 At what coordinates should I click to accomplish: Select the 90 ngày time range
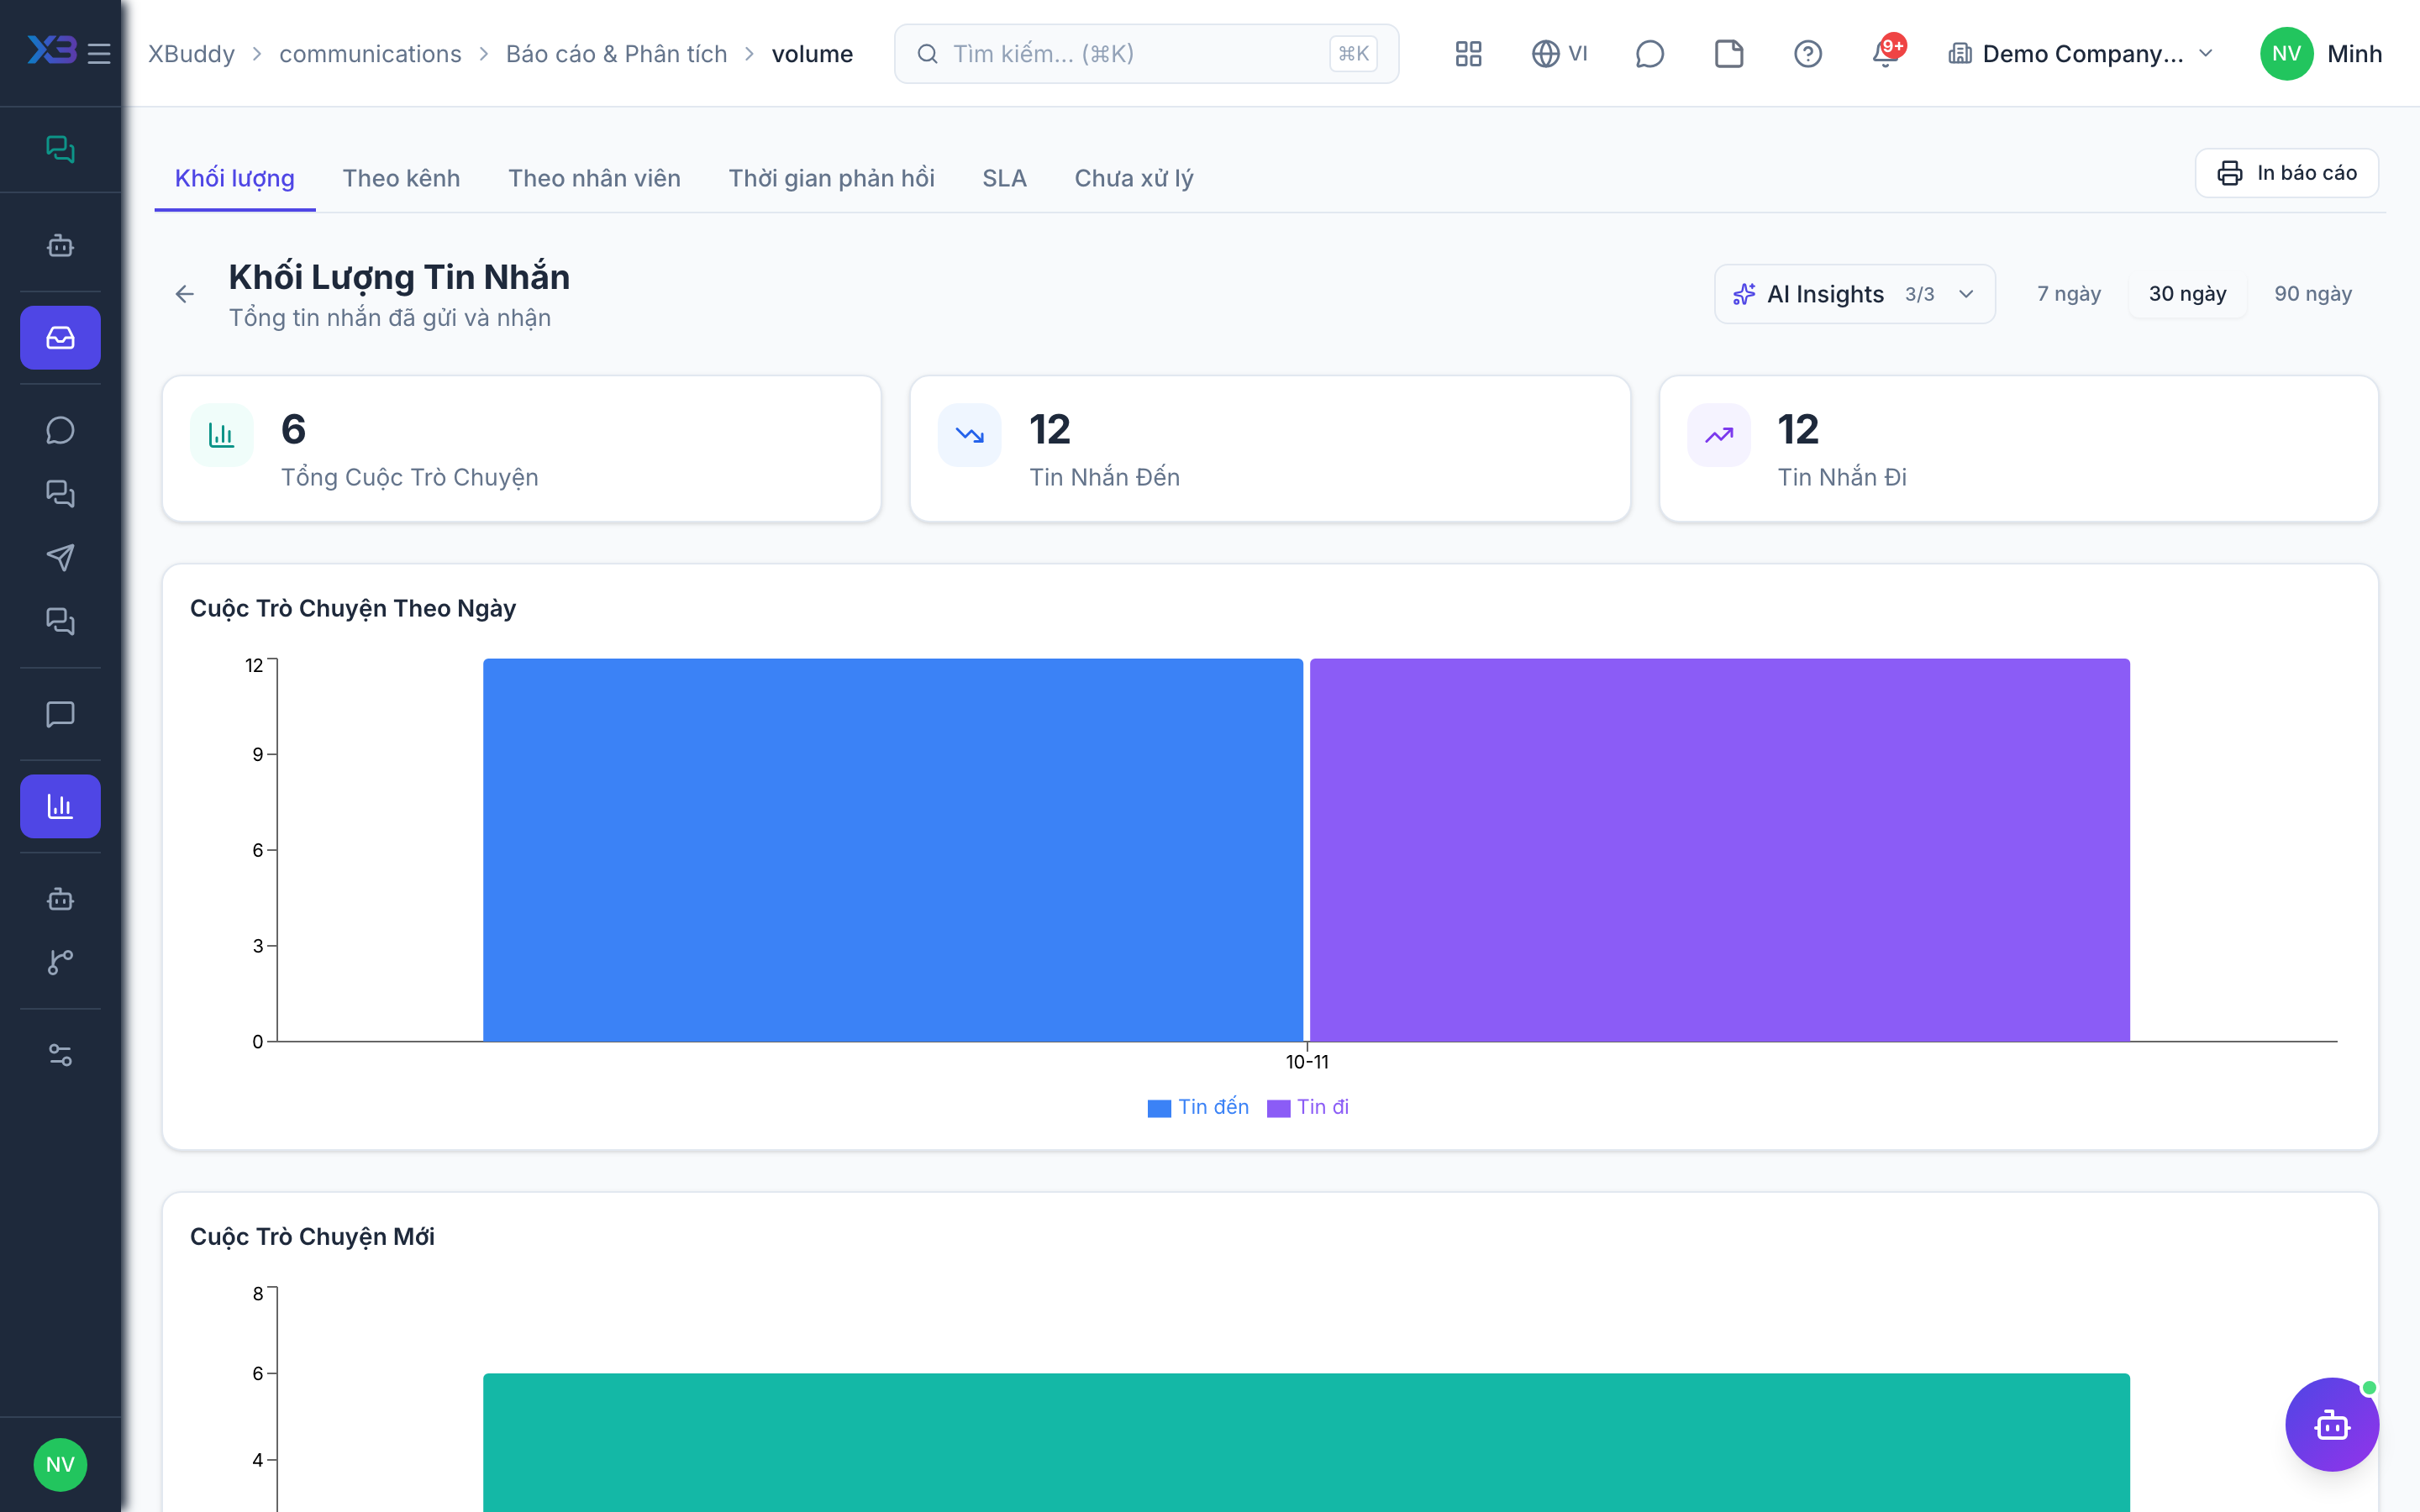point(2312,294)
